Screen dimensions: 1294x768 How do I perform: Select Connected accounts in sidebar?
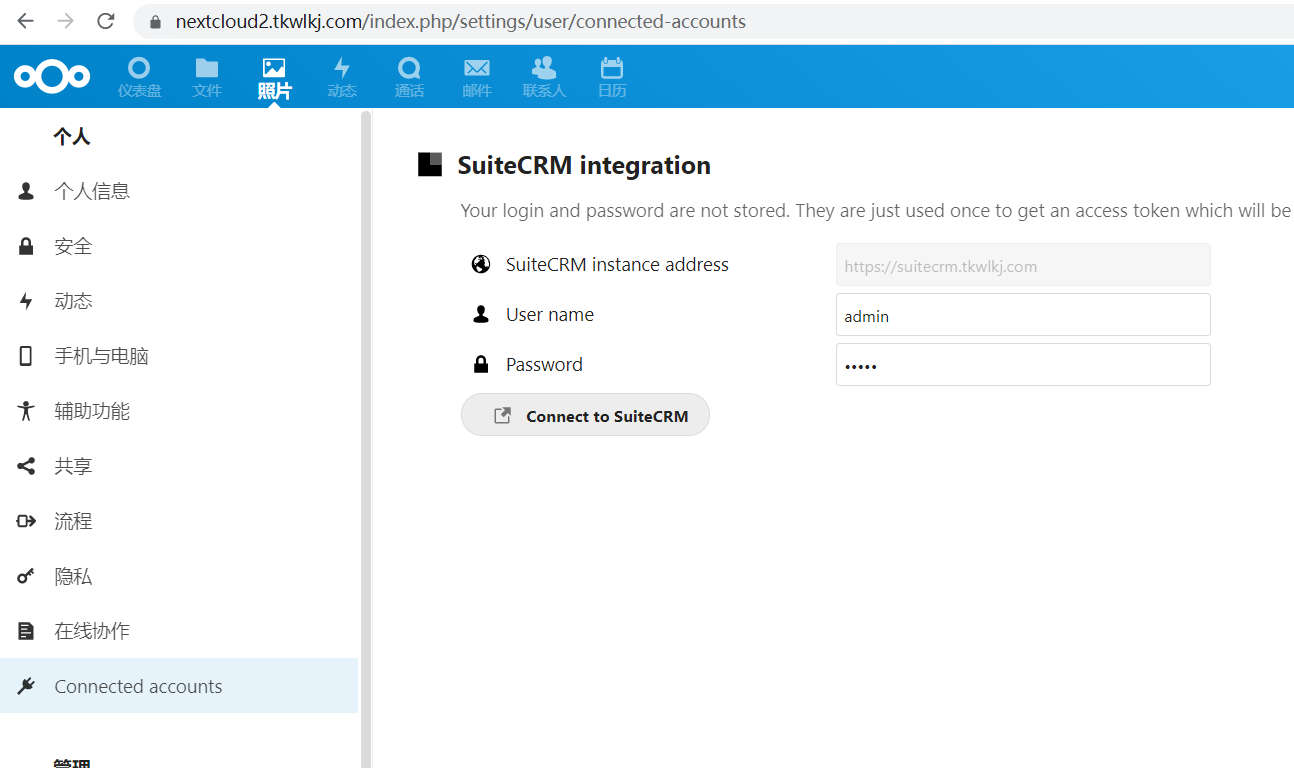pos(179,686)
